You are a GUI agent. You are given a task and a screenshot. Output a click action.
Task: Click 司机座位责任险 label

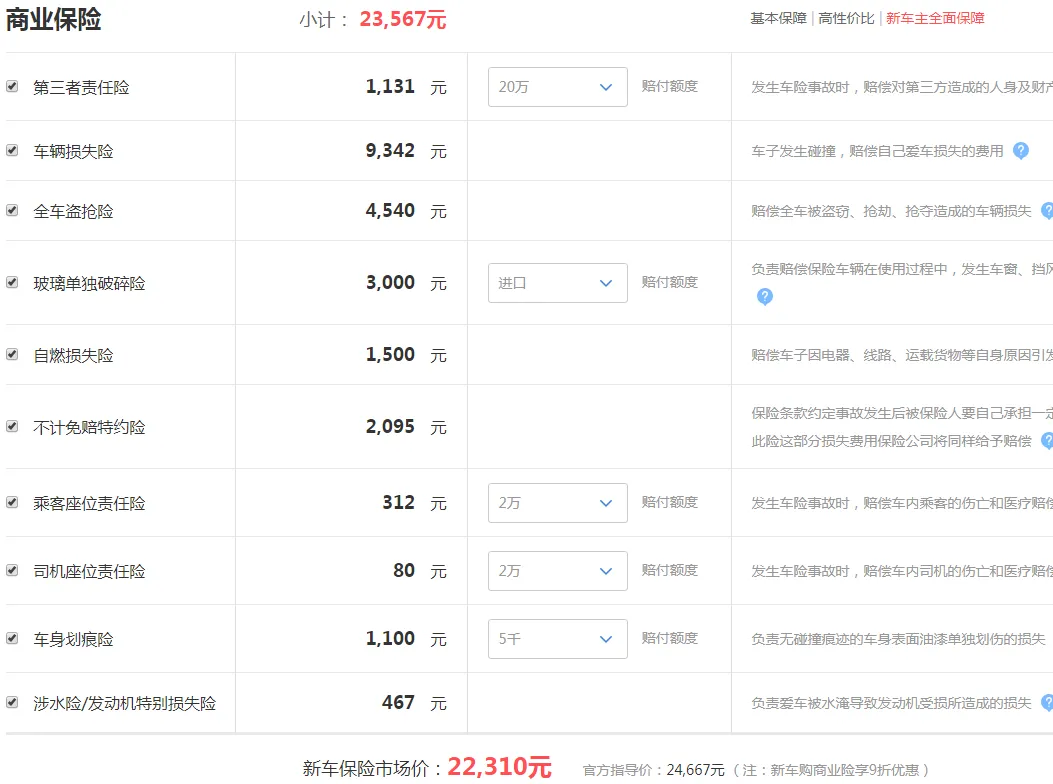pos(89,571)
